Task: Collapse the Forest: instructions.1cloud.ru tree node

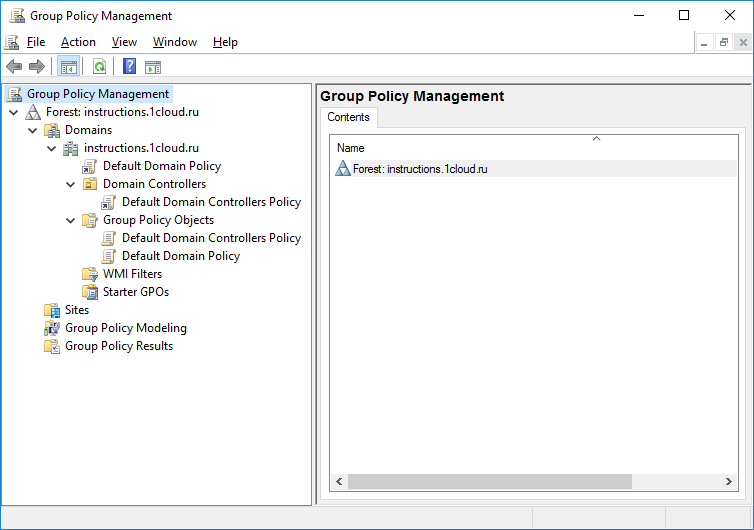Action: (x=13, y=112)
